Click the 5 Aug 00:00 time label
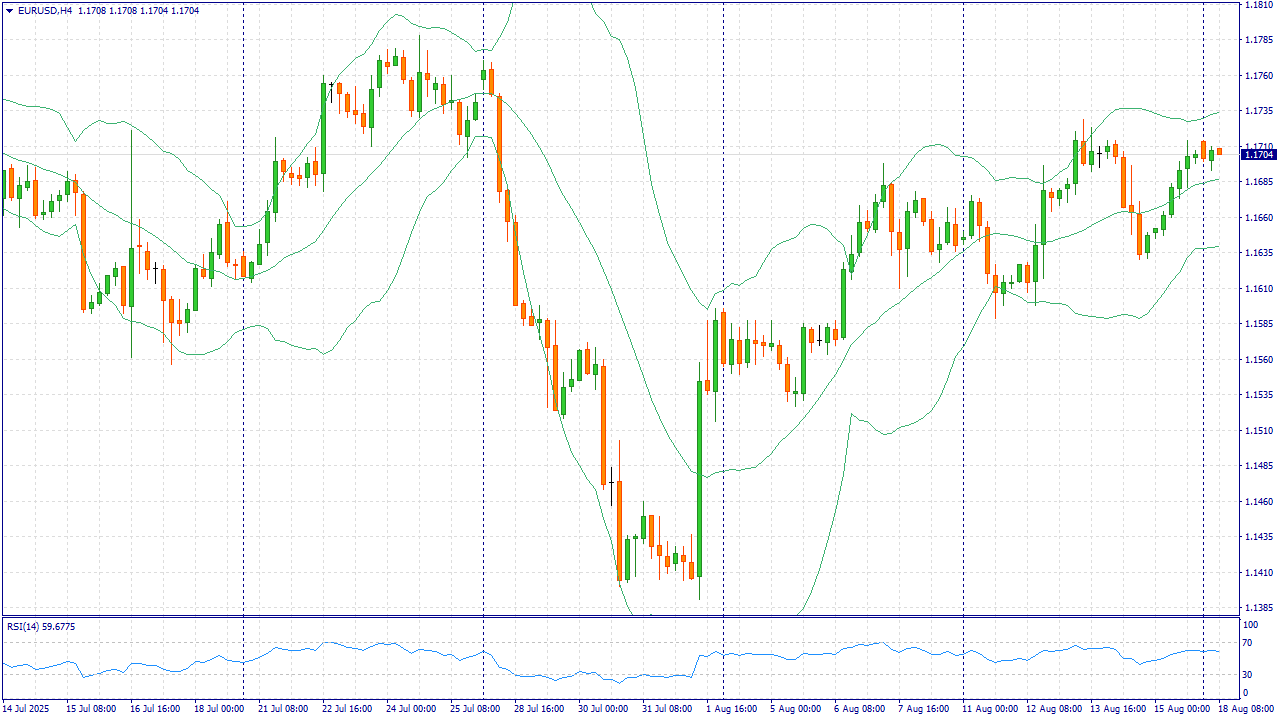Image resolution: width=1280 pixels, height=720 pixels. point(795,709)
